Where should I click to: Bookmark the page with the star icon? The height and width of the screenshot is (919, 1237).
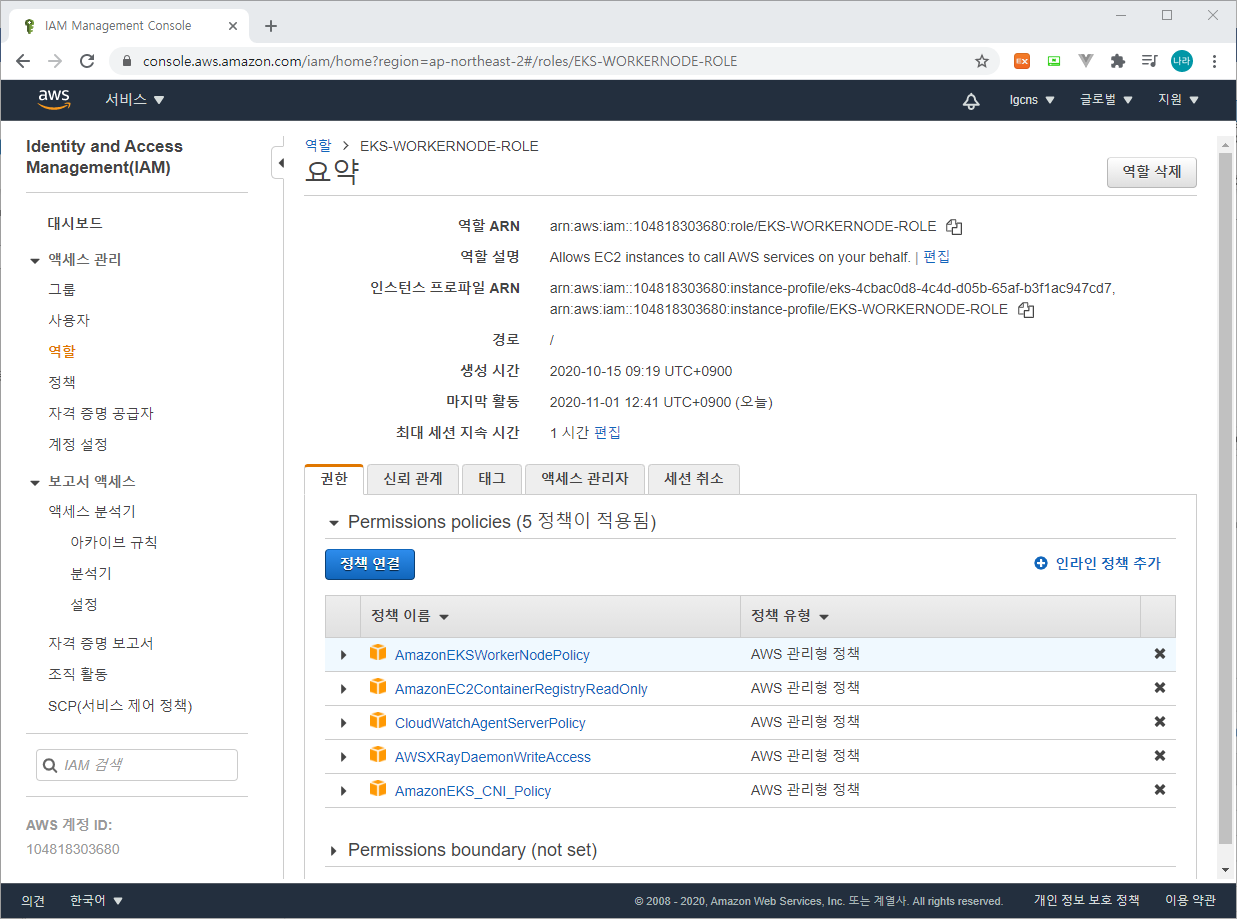(982, 61)
